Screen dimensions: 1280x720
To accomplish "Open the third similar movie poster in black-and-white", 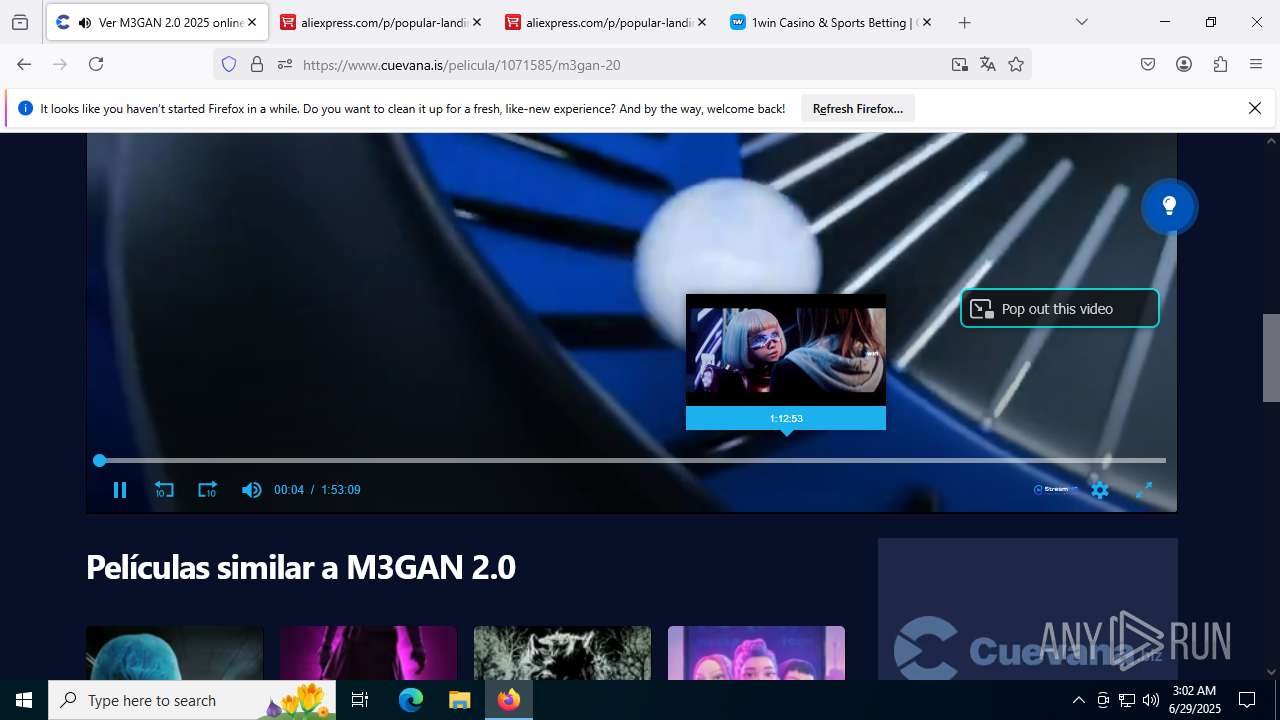I will point(562,653).
